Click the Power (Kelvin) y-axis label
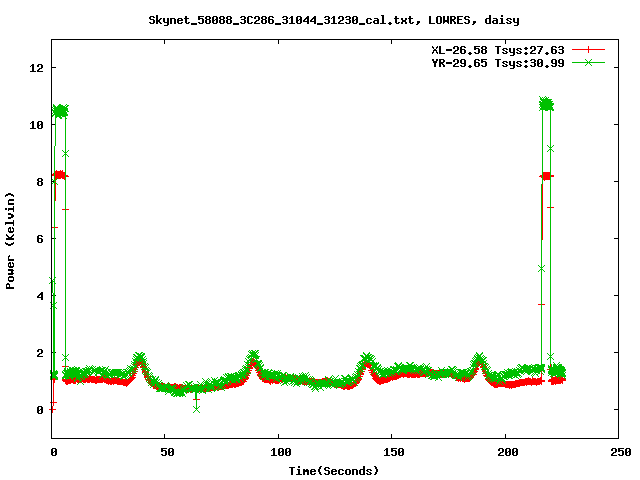 10,241
